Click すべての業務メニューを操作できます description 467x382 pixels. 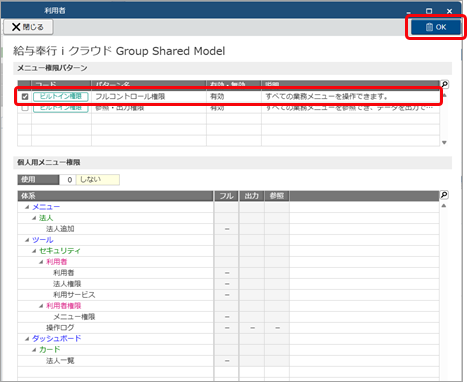pos(327,97)
